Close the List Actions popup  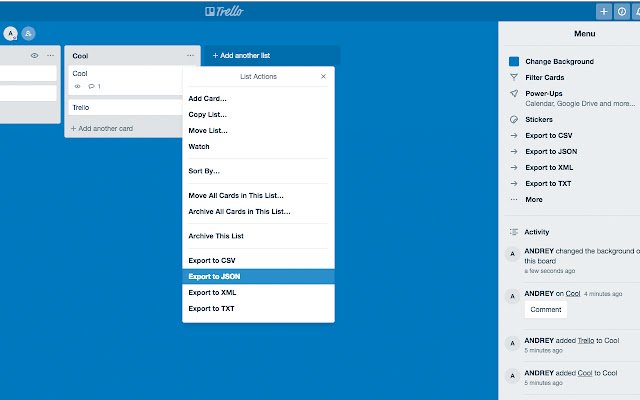click(x=323, y=76)
